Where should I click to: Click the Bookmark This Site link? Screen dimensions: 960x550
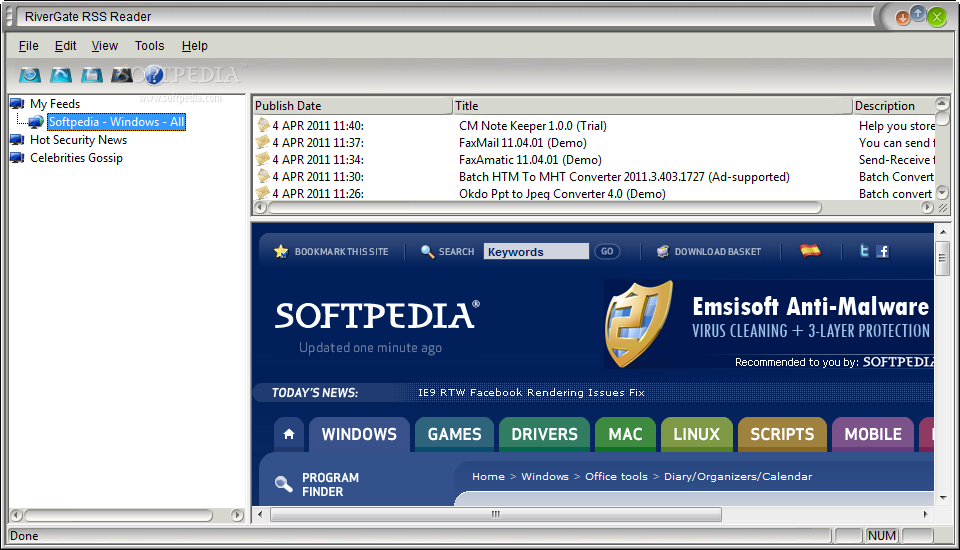342,252
